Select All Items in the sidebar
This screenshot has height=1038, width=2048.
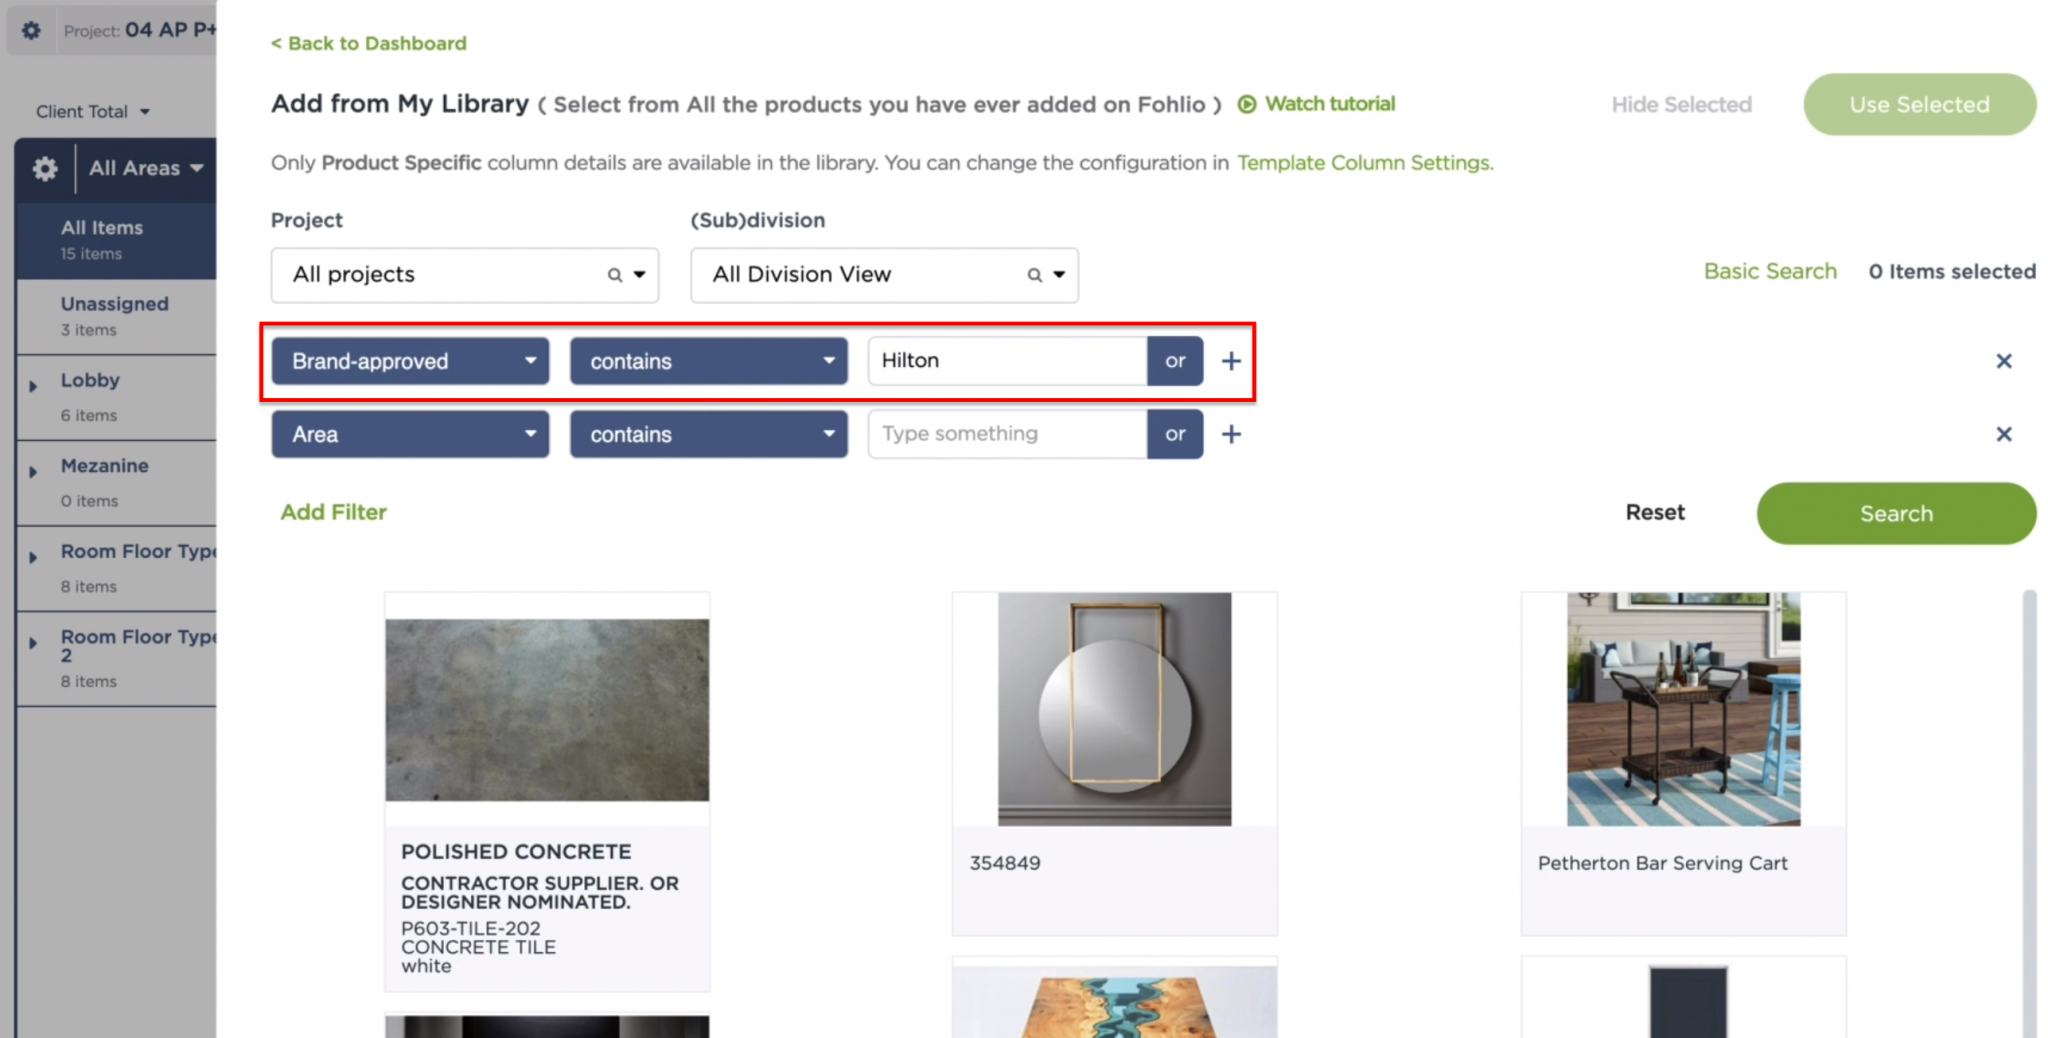[102, 239]
